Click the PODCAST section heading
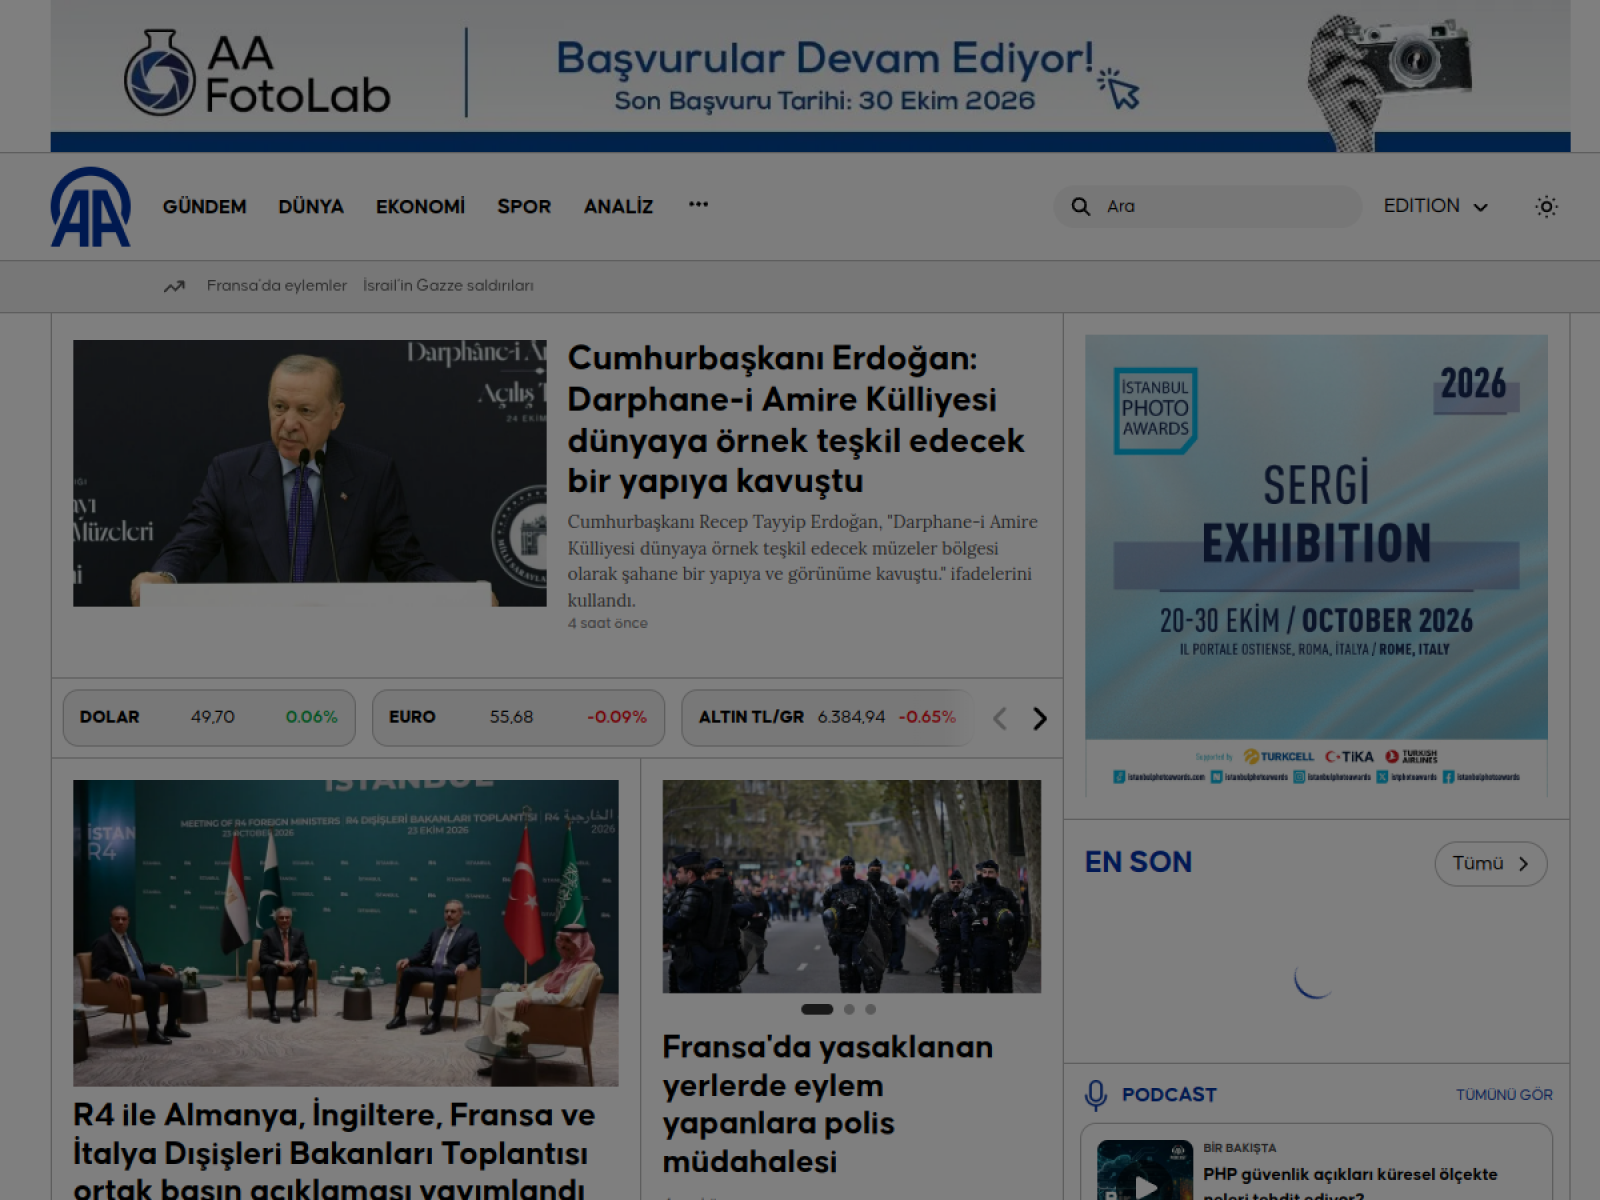The image size is (1600, 1200). tap(1169, 1095)
